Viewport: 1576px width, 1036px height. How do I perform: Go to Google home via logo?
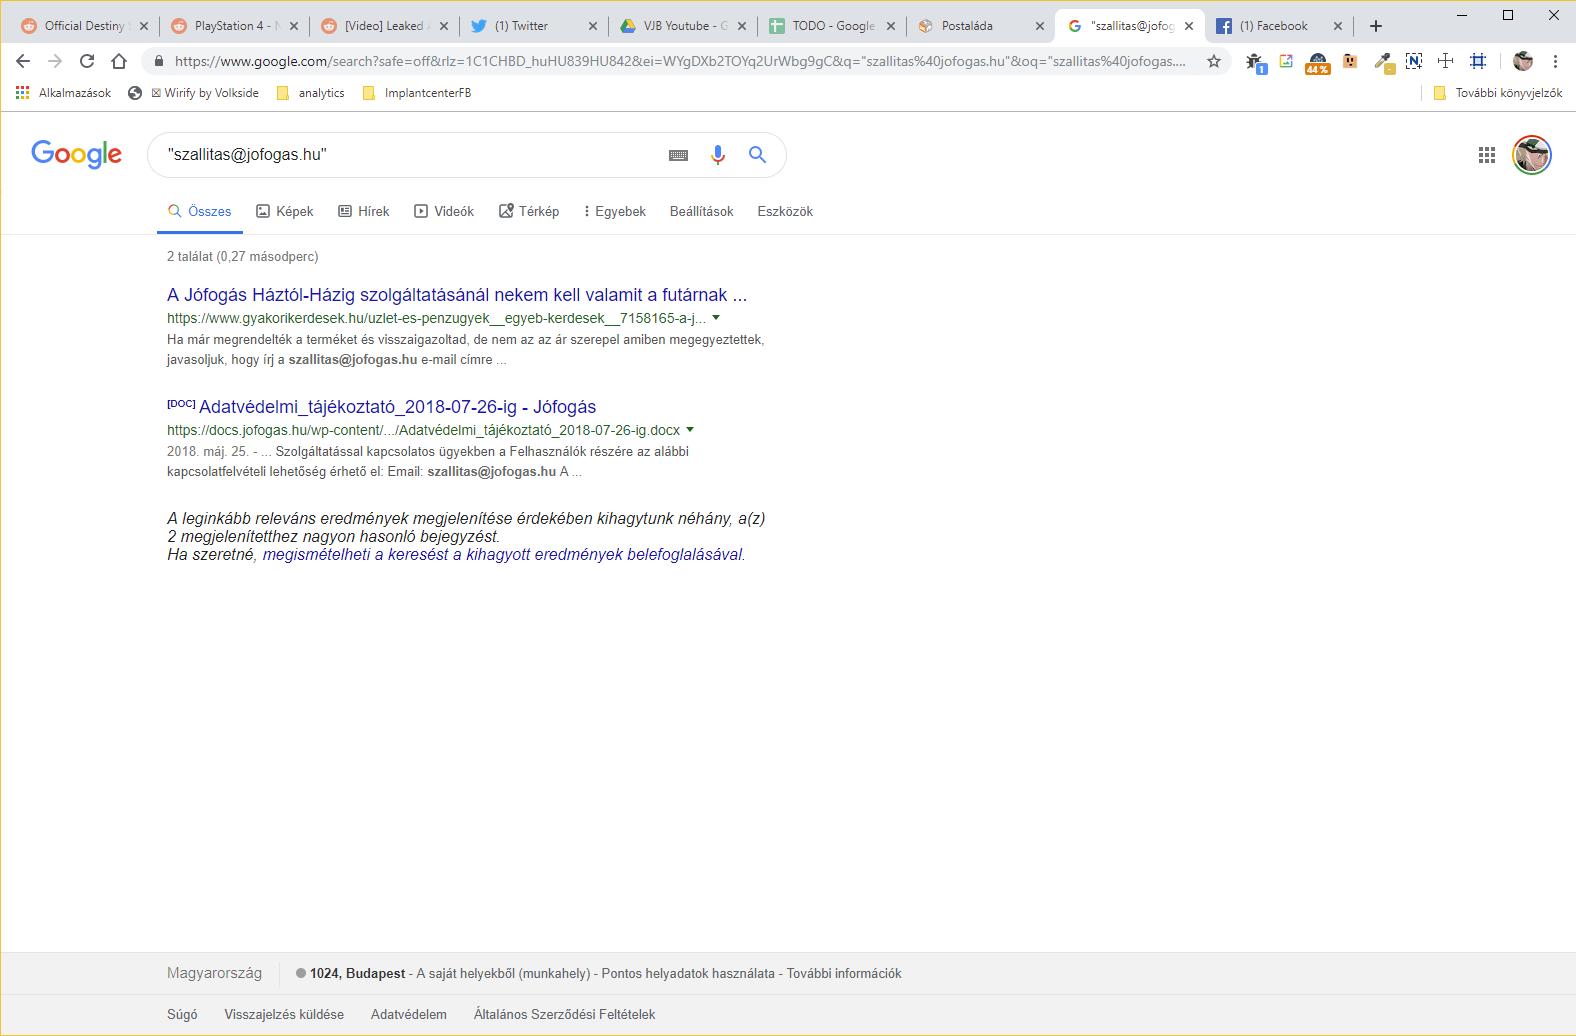coord(76,154)
